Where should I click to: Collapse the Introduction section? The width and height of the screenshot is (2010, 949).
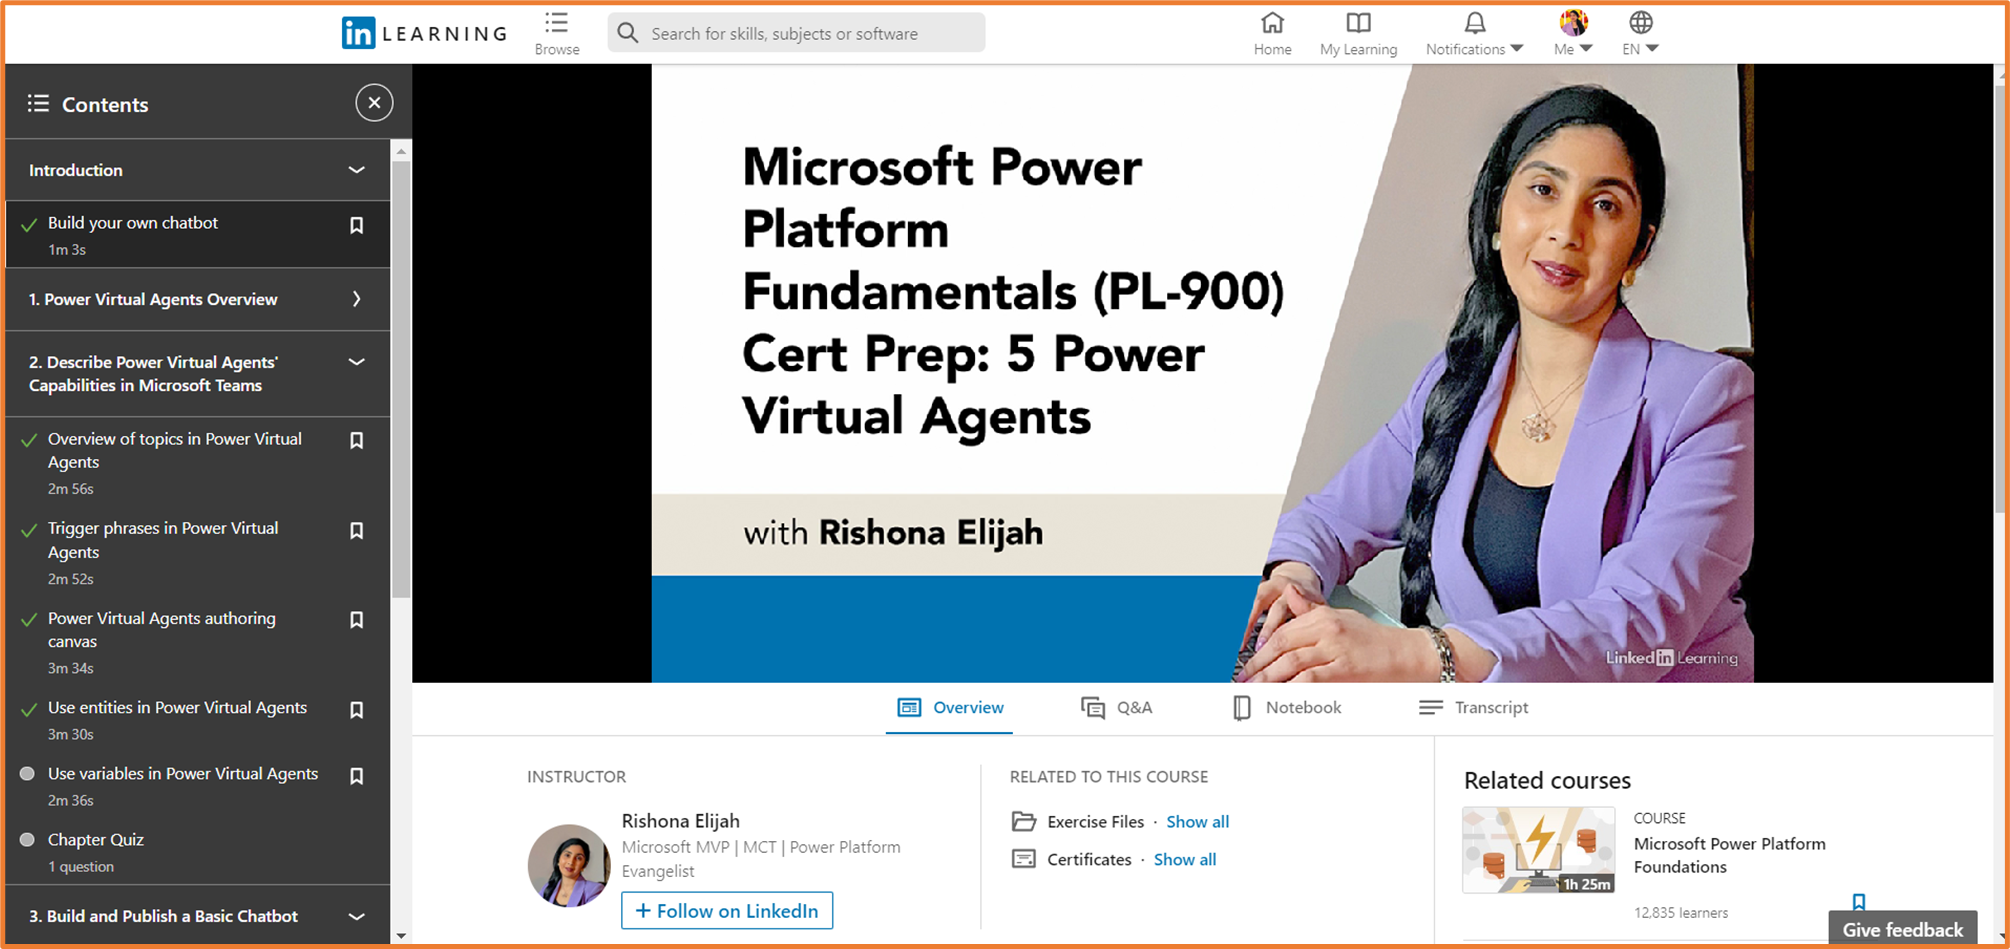pyautogui.click(x=356, y=170)
